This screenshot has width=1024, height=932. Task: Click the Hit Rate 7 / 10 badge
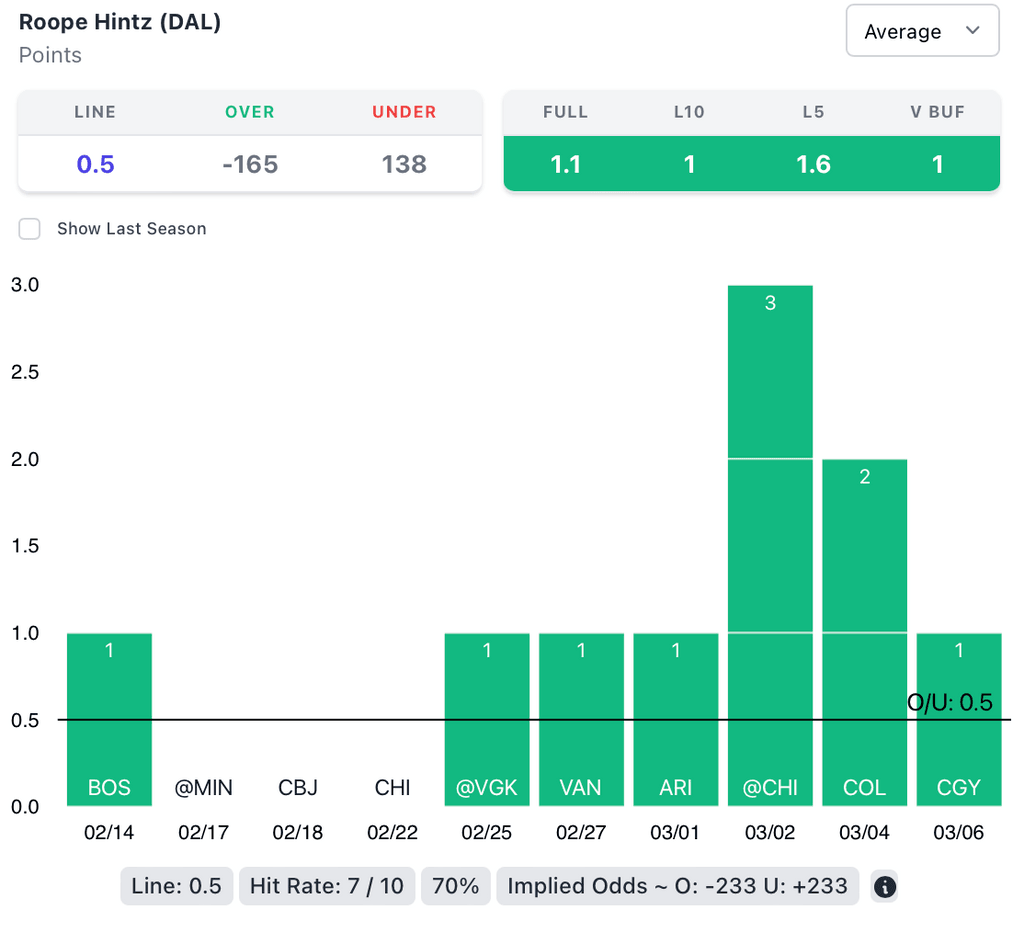click(327, 886)
